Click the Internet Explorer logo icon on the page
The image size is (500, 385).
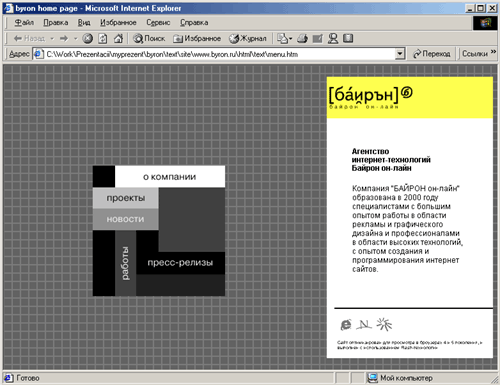[x=346, y=324]
